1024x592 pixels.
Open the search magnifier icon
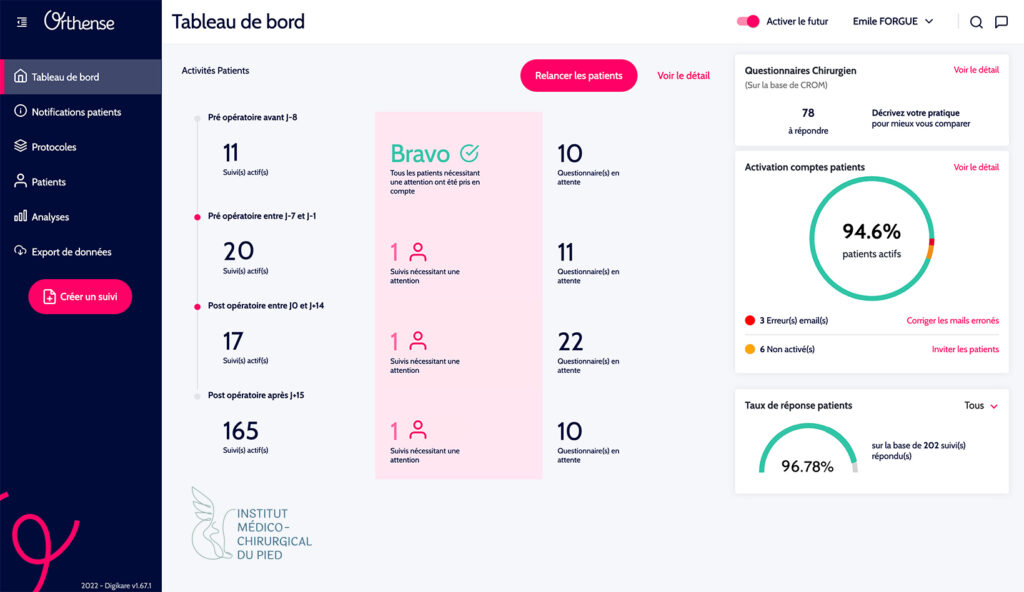[x=976, y=22]
